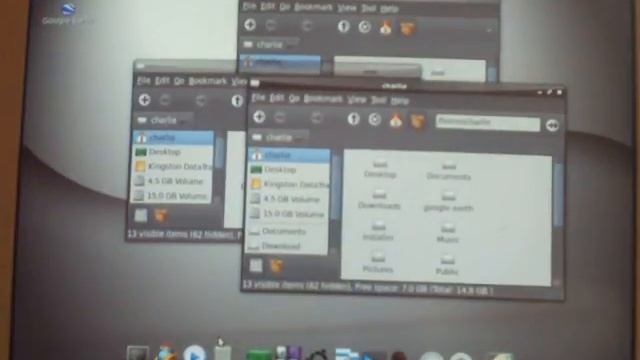This screenshot has height=360, width=640.
Task: Select Kingston DataTraveler in middle-left window
Action: pyautogui.click(x=173, y=166)
